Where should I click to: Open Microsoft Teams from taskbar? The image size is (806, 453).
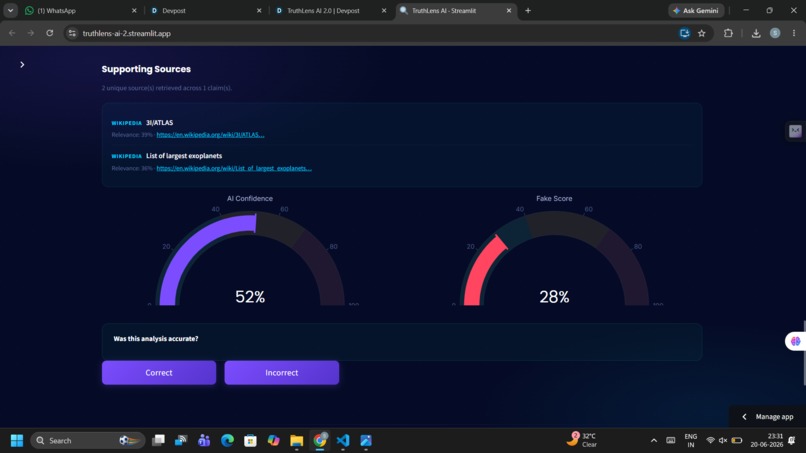[x=204, y=441]
